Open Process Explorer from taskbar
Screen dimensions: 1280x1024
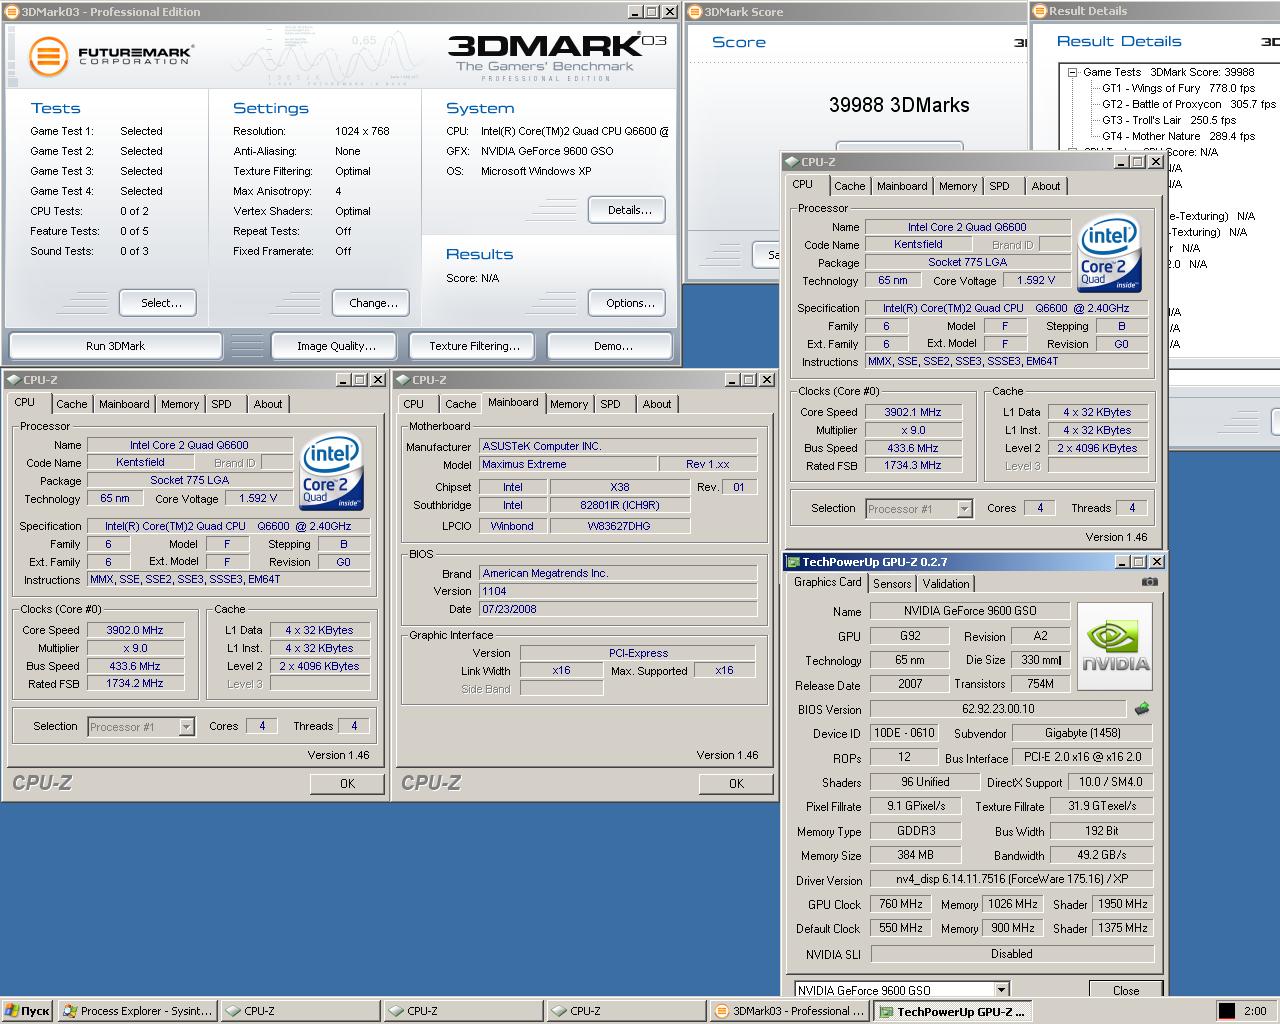pos(137,1011)
